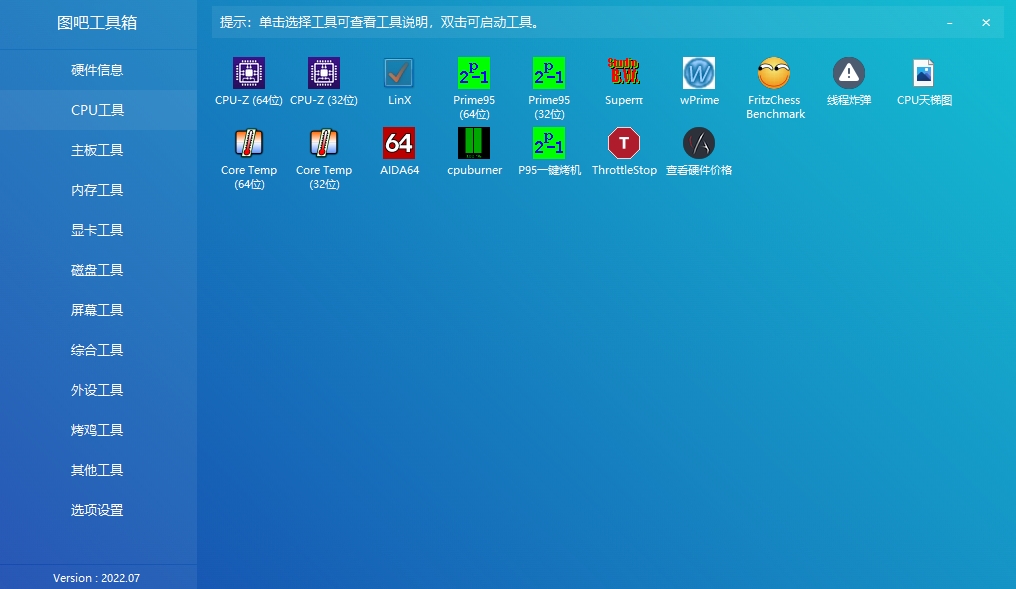This screenshot has width=1016, height=589.
Task: Click the Version : 2022.07 text
Action: (x=97, y=578)
